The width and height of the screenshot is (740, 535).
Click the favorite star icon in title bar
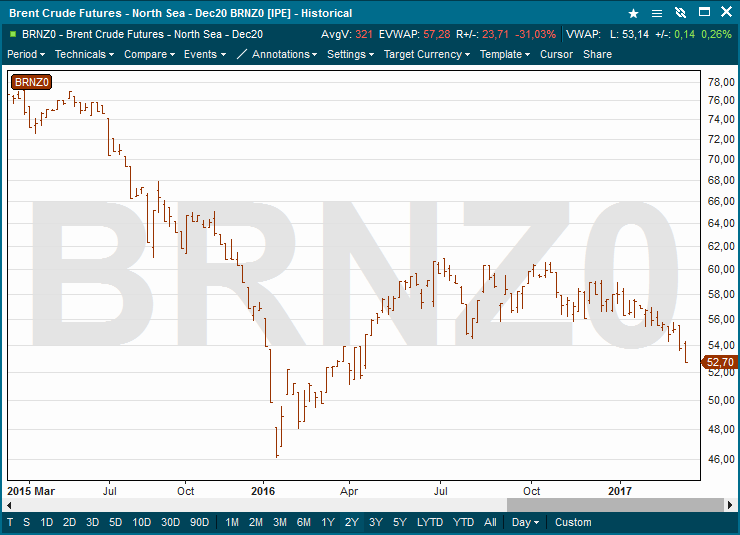[x=633, y=13]
